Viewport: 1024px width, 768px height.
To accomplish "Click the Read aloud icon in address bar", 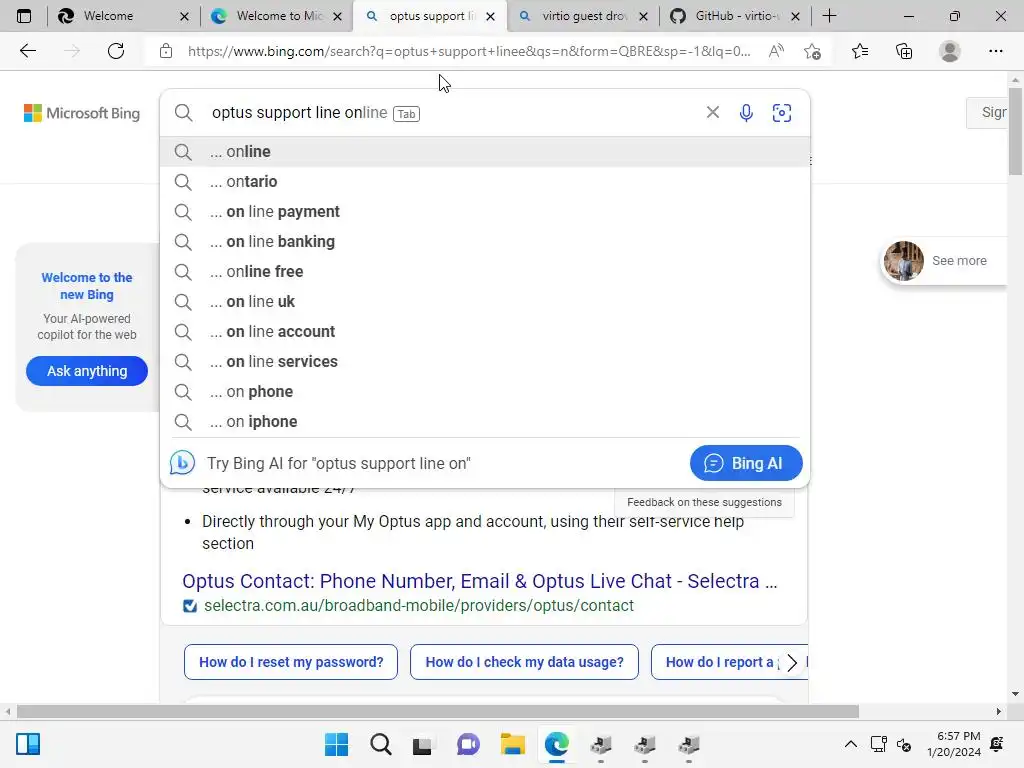I will point(776,51).
